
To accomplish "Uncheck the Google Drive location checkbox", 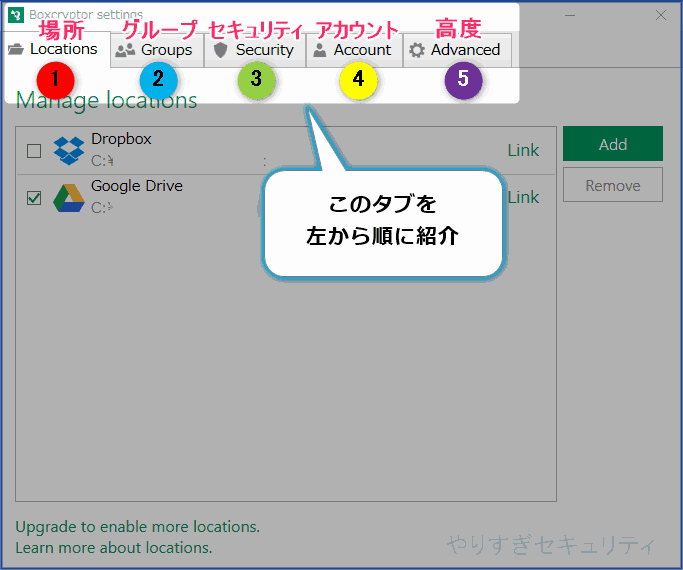I will [34, 198].
